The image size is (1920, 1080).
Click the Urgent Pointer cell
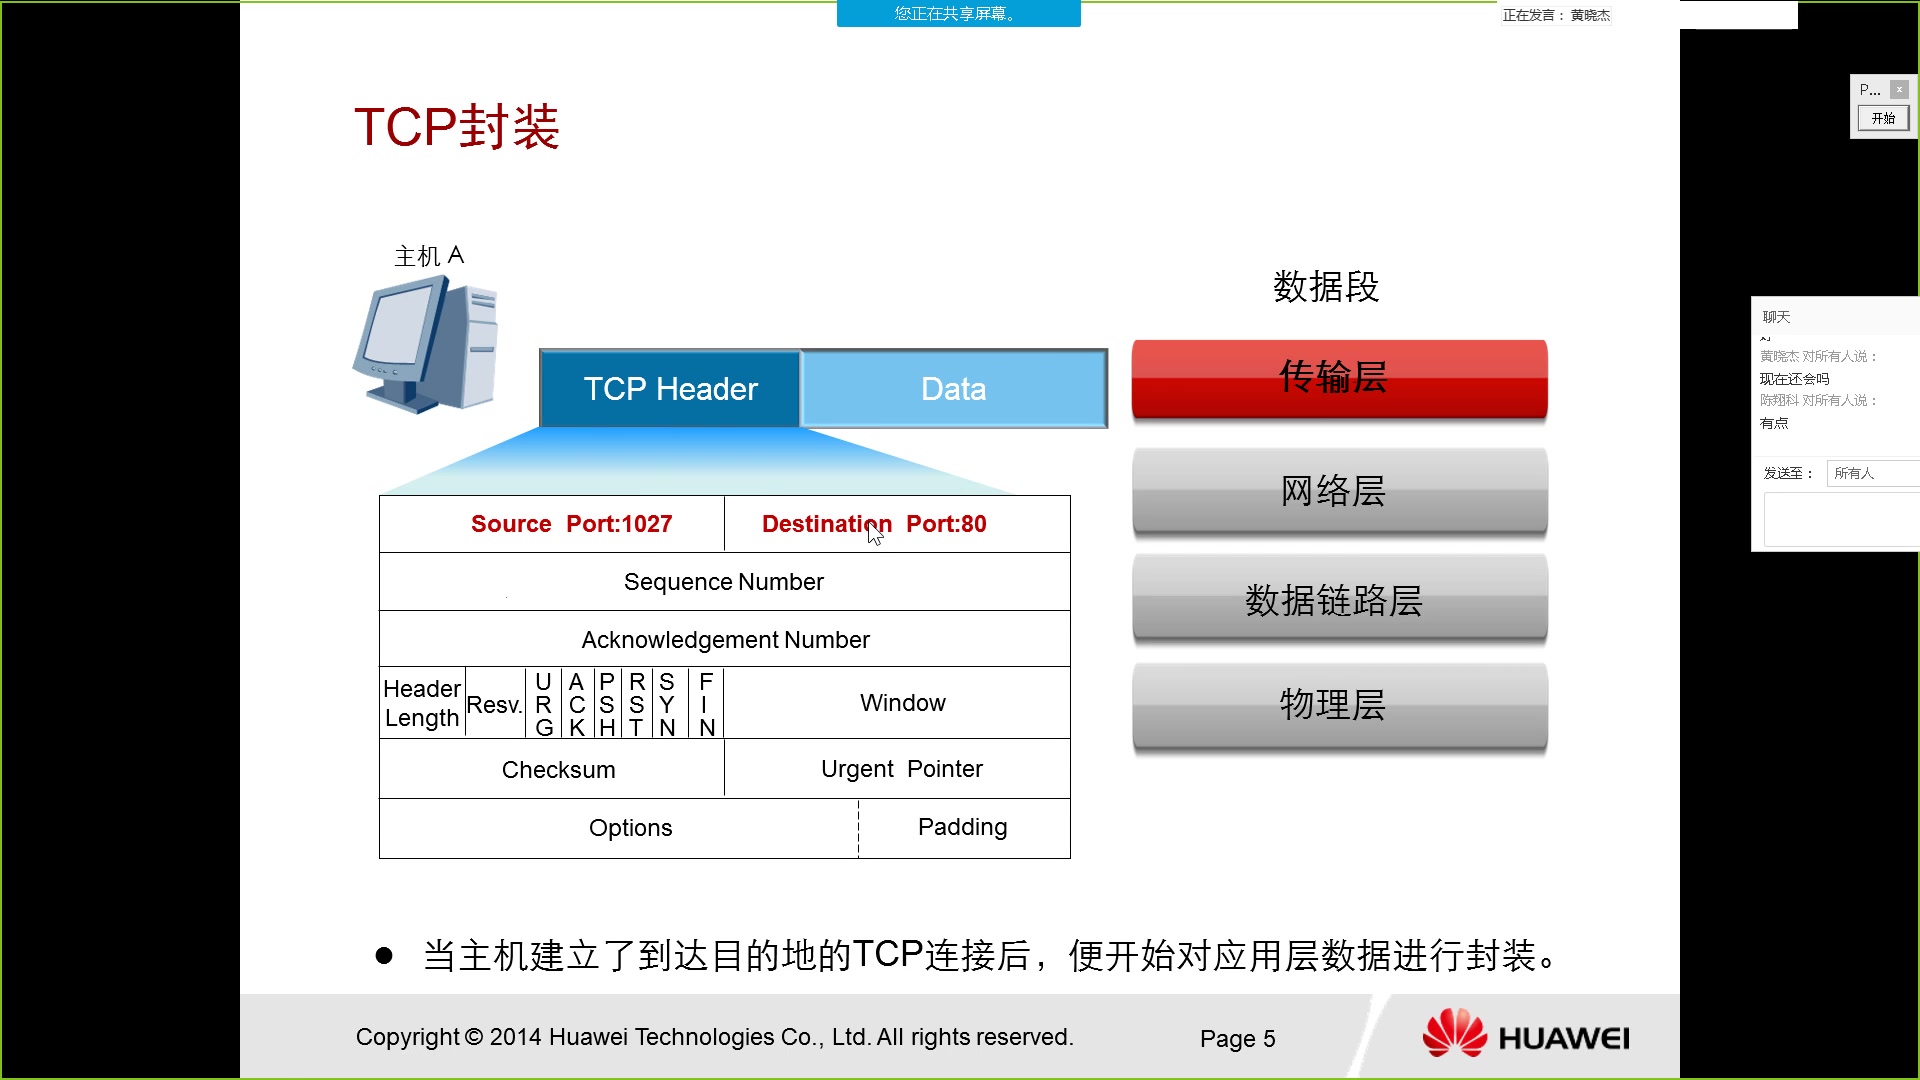[x=897, y=769]
